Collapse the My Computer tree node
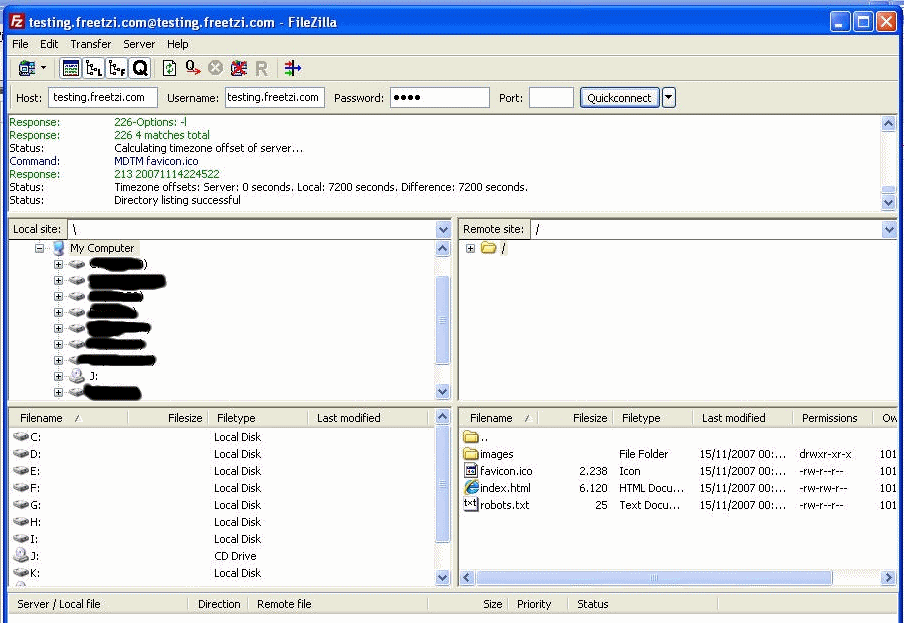Viewport: 904px width, 623px height. tap(39, 248)
